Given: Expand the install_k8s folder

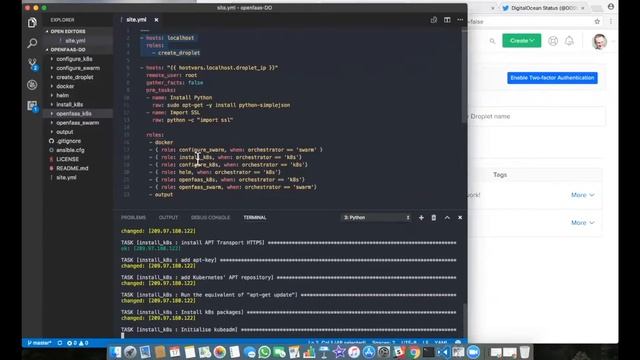Looking at the screenshot, I should pyautogui.click(x=70, y=104).
